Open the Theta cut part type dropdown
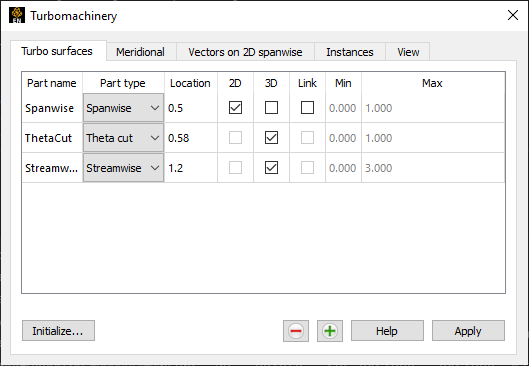 (123, 138)
